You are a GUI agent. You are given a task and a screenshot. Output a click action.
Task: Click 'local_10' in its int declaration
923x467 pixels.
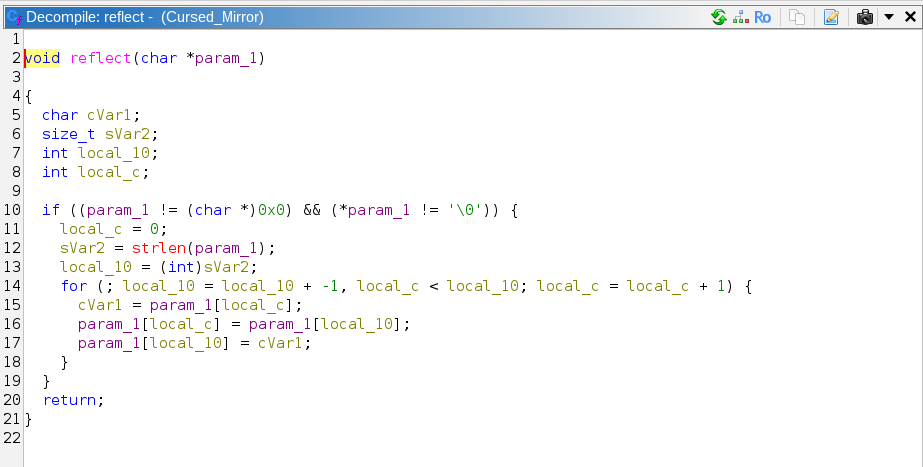(x=114, y=153)
